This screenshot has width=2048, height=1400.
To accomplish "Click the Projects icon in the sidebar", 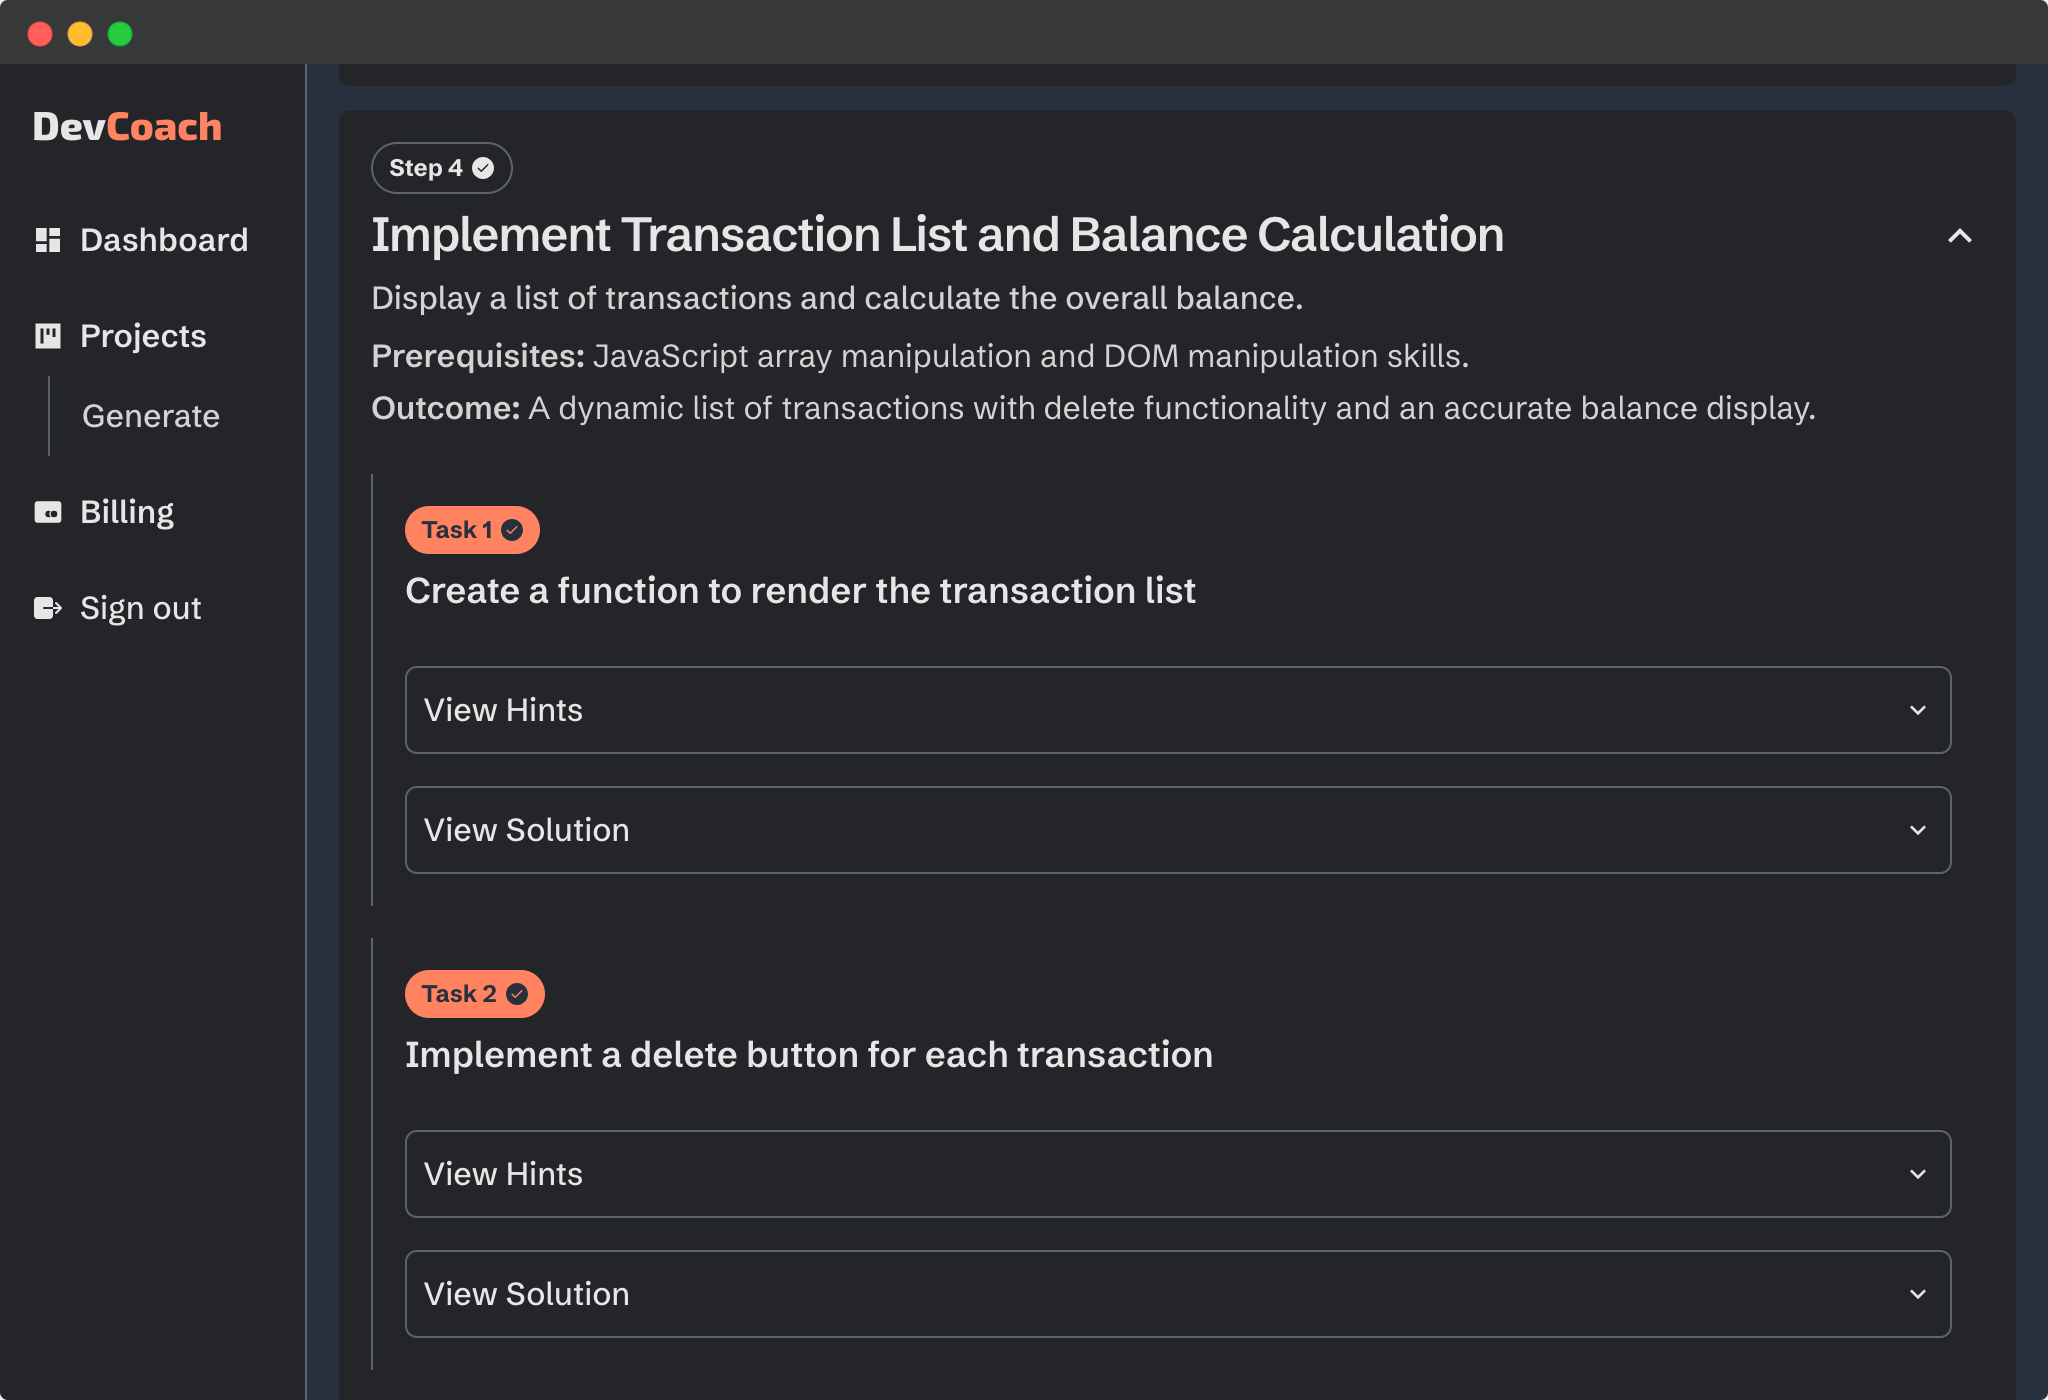I will click(x=48, y=336).
